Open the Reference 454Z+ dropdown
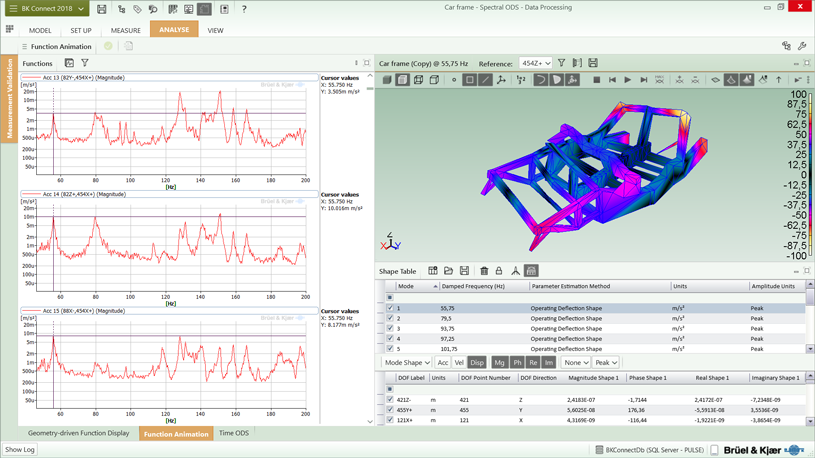Viewport: 815px width, 458px height. (x=535, y=63)
